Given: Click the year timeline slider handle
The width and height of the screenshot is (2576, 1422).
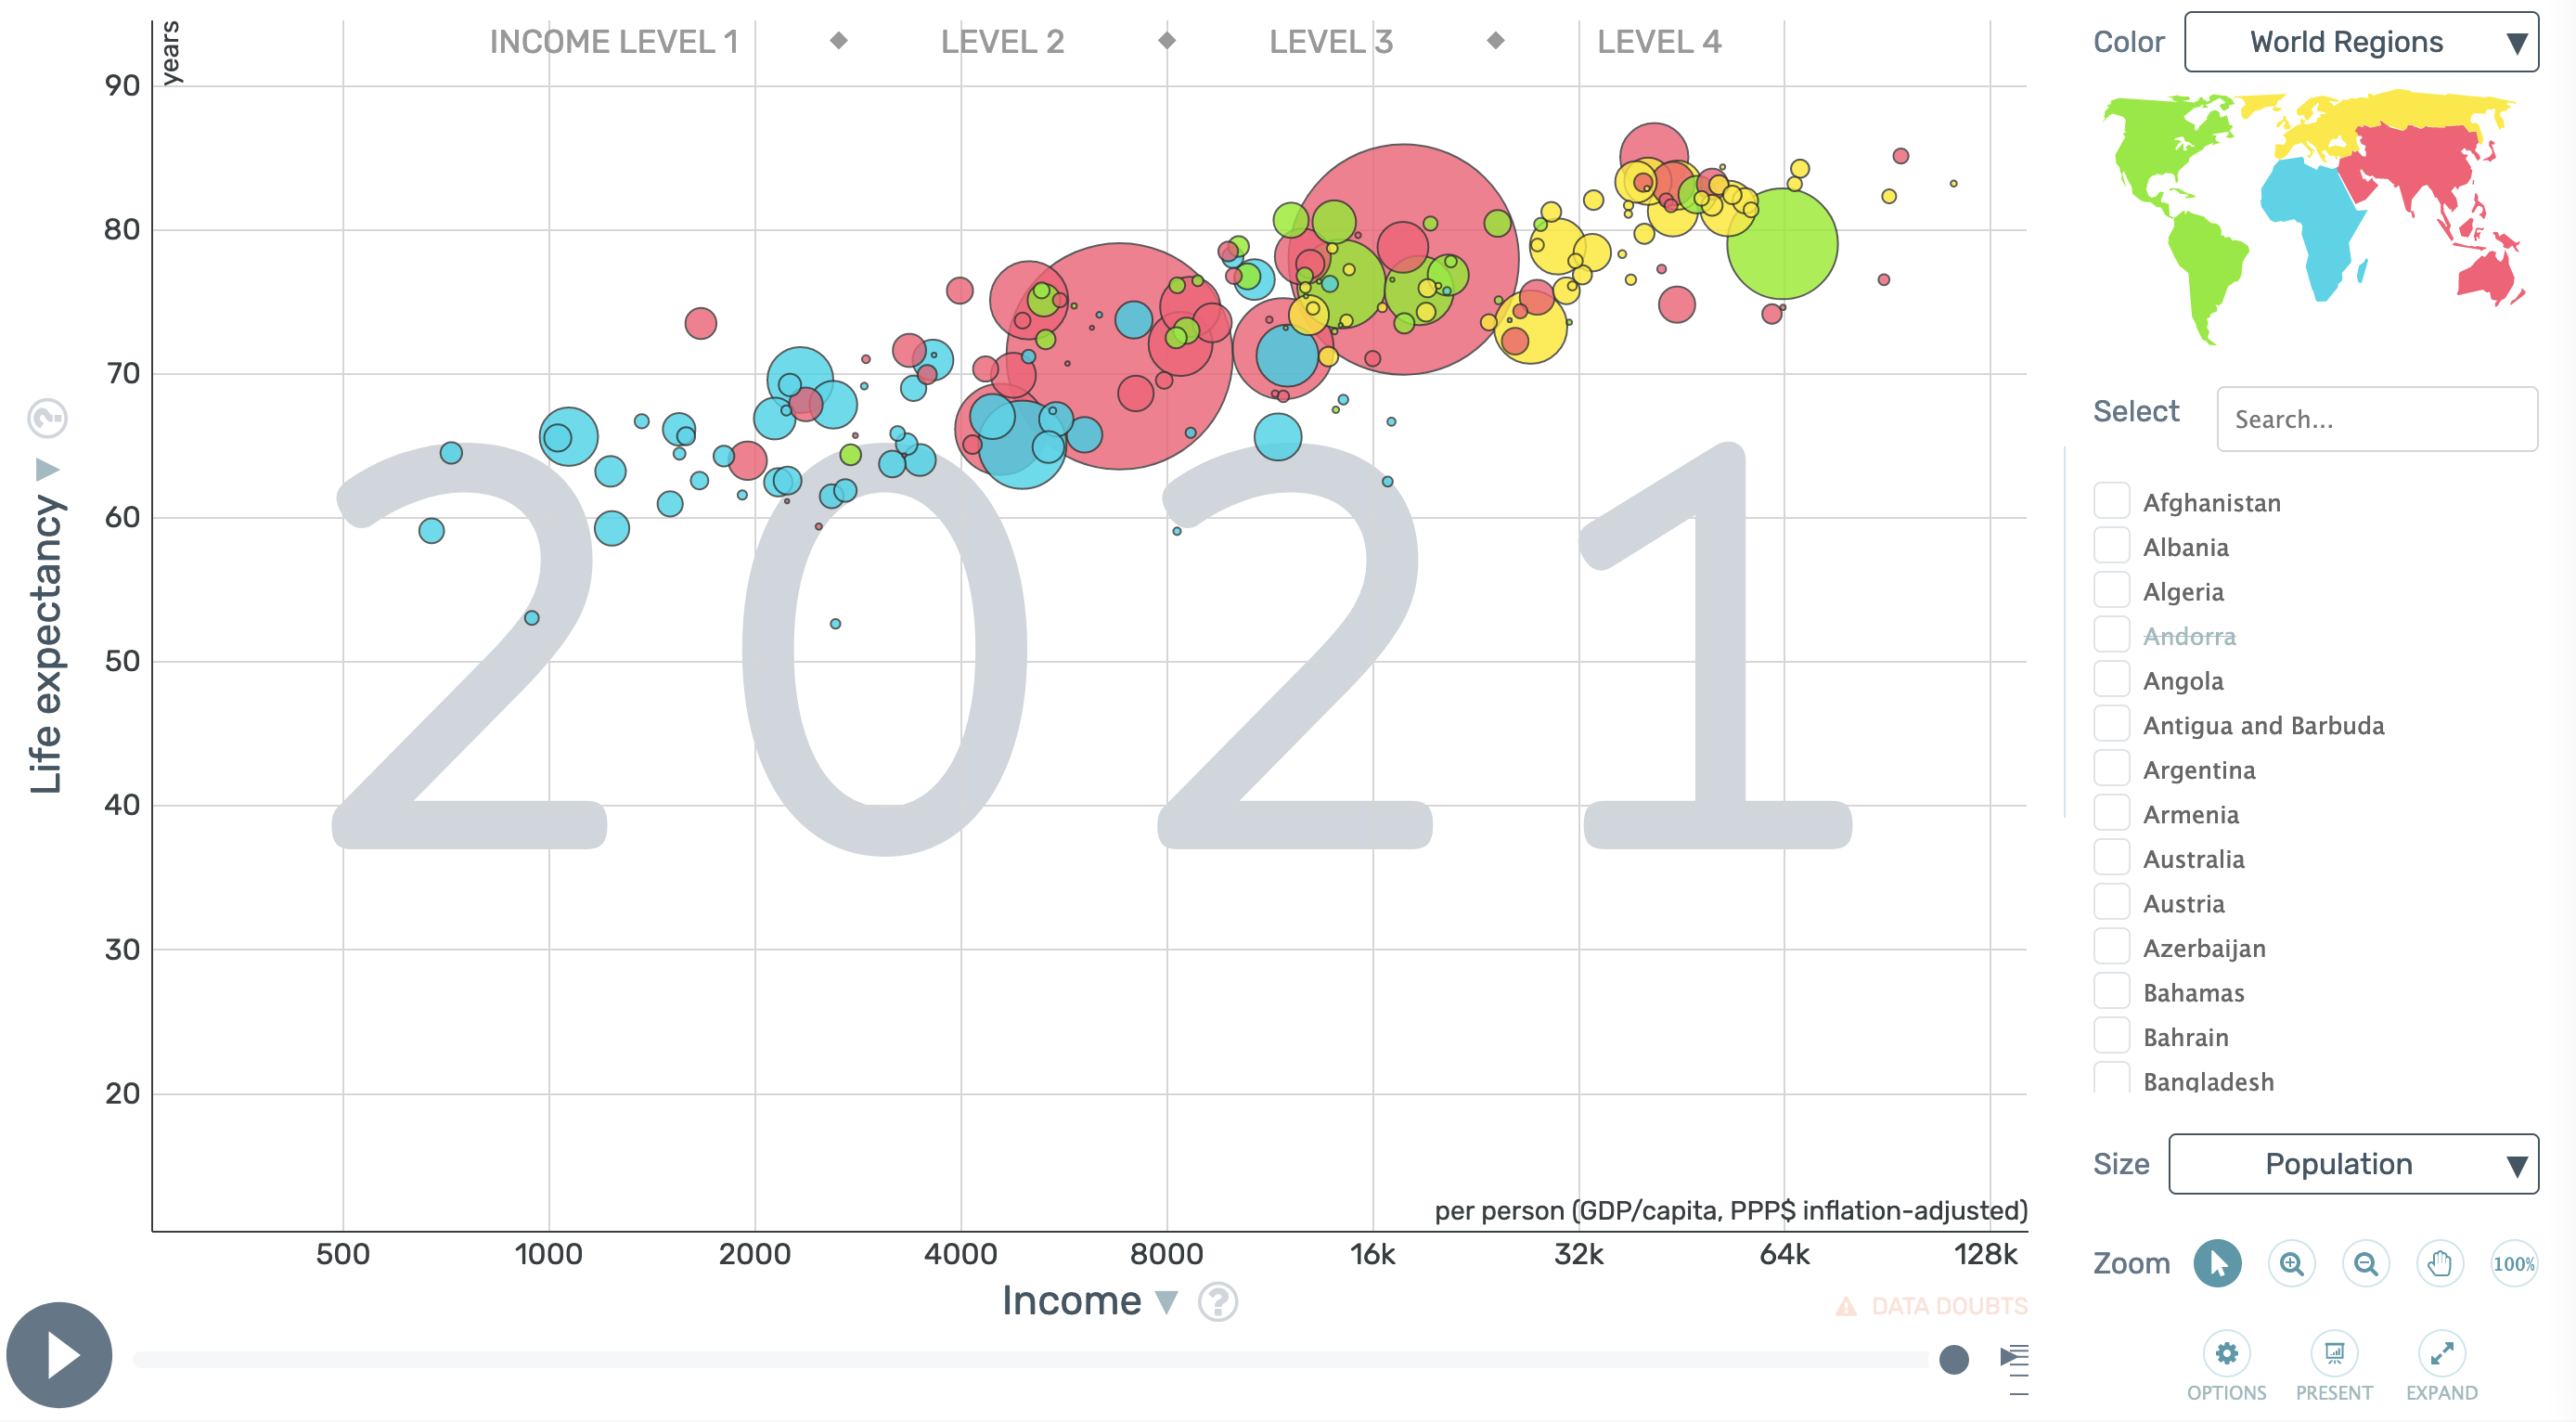Looking at the screenshot, I should pyautogui.click(x=1953, y=1358).
